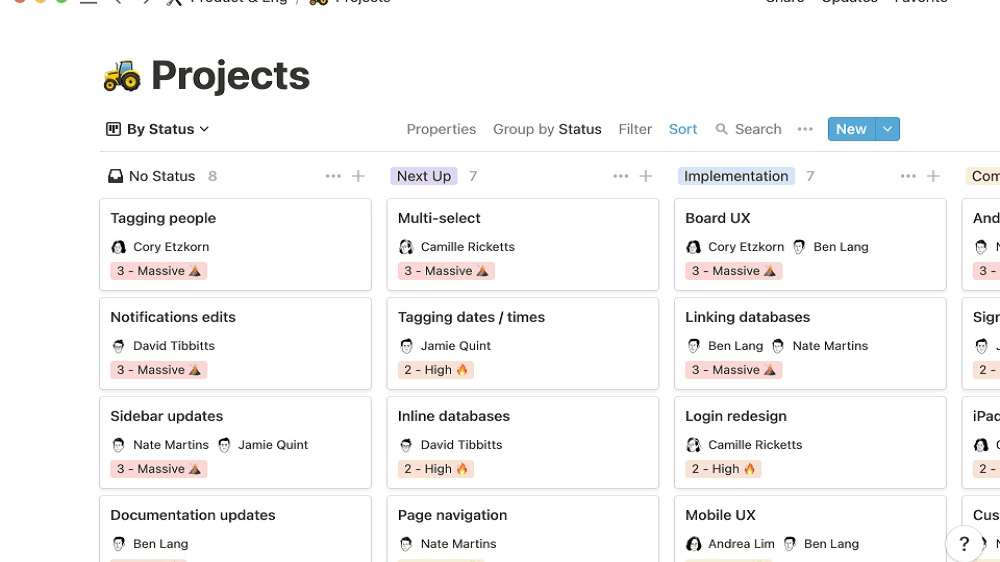Expand the By Status view switcher
1000x562 pixels.
[x=158, y=129]
